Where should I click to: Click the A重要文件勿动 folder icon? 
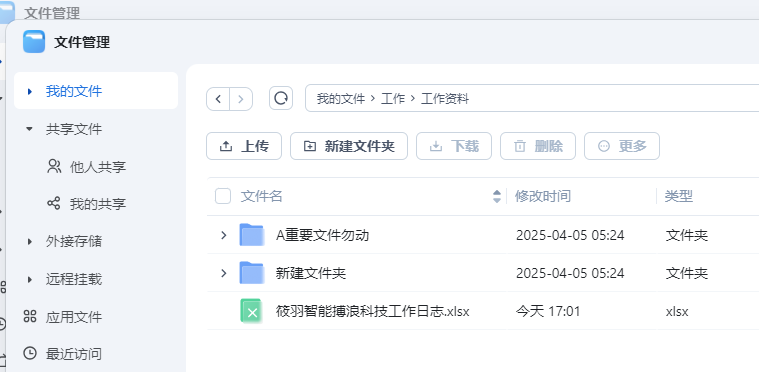(252, 235)
